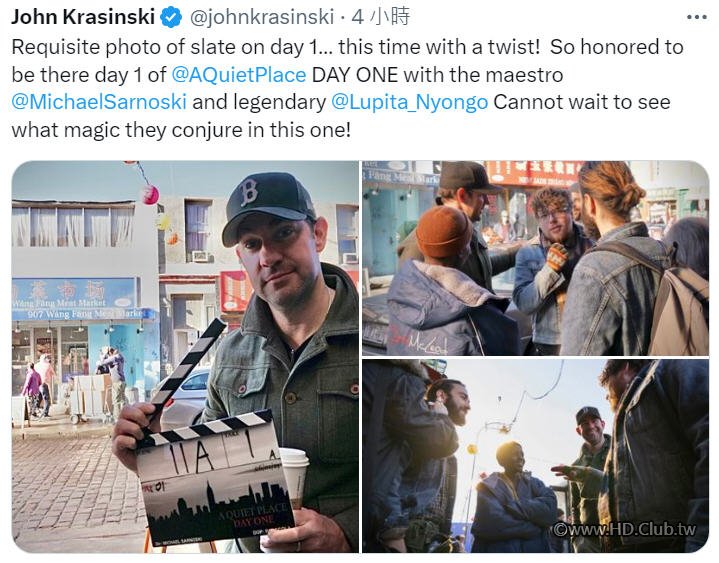This screenshot has width=719, height=563.
Task: Open the 4 小時 timestamp link
Action: pyautogui.click(x=381, y=17)
